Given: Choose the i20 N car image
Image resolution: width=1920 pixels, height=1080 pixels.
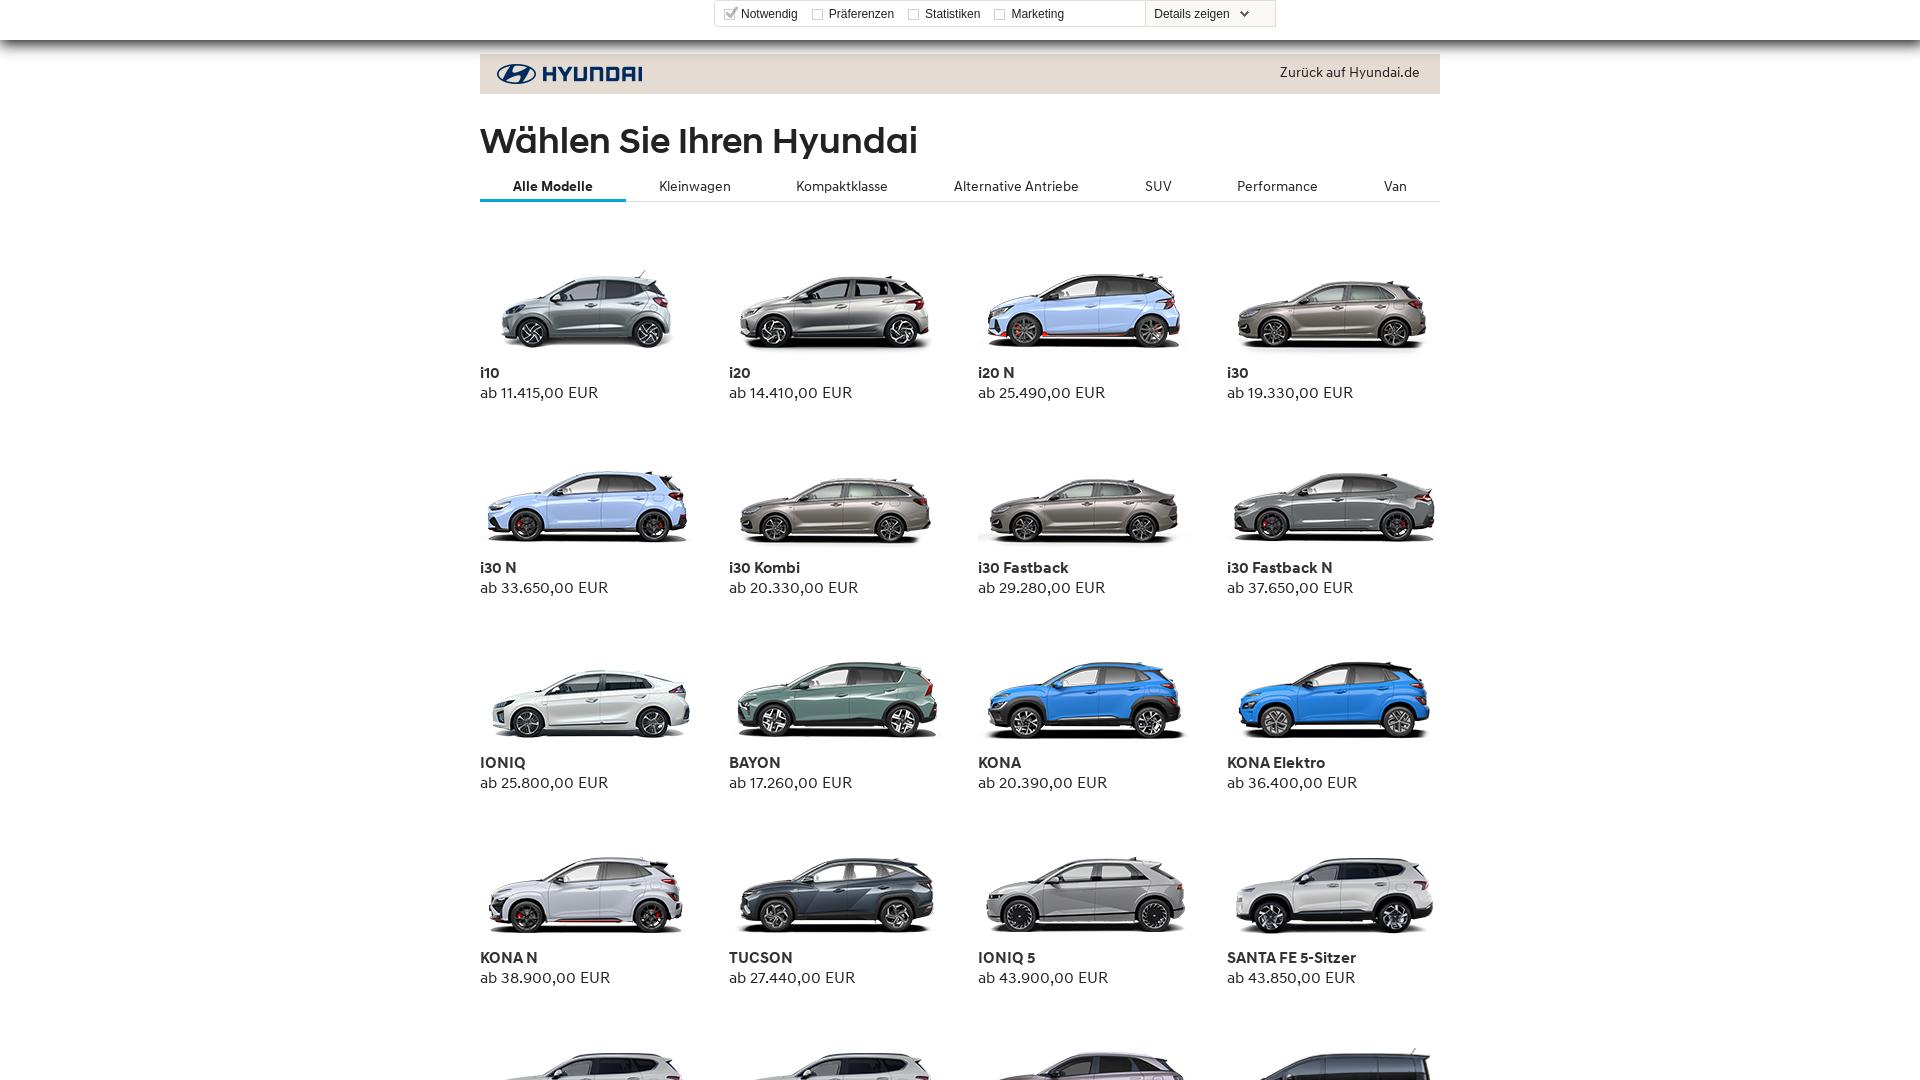Looking at the screenshot, I should click(x=1084, y=310).
